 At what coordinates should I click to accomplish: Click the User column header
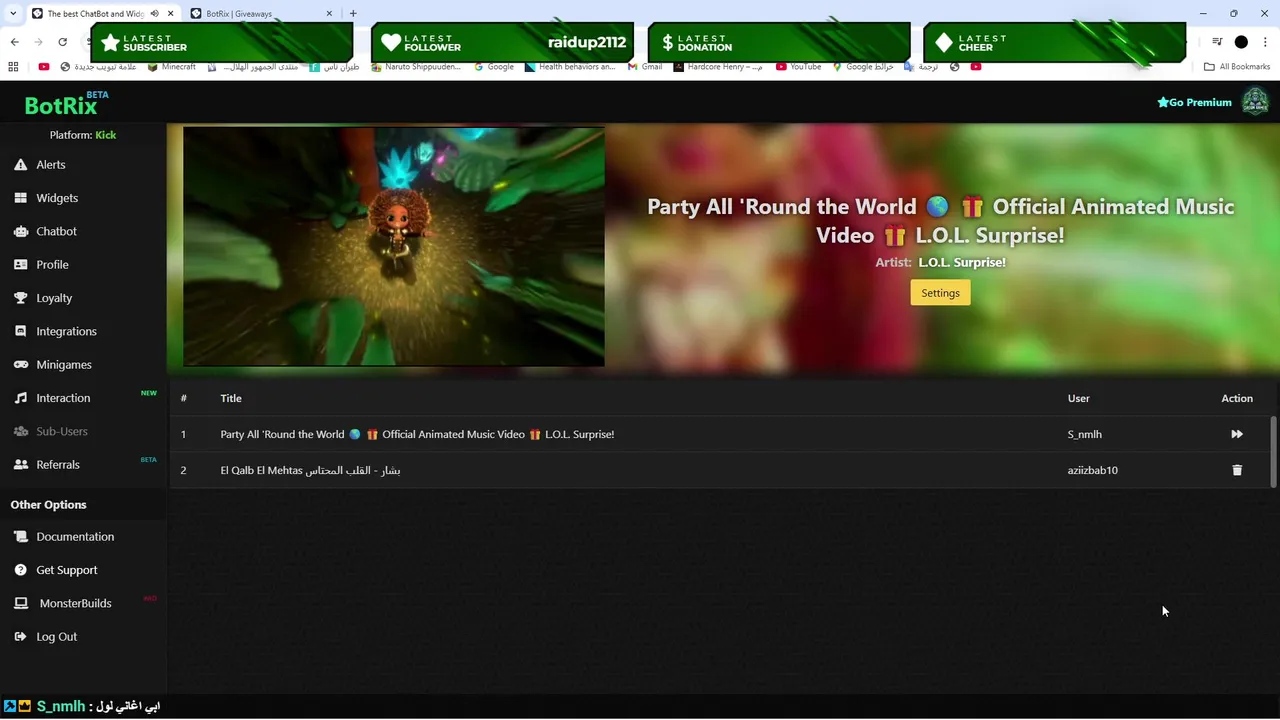pyautogui.click(x=1078, y=398)
